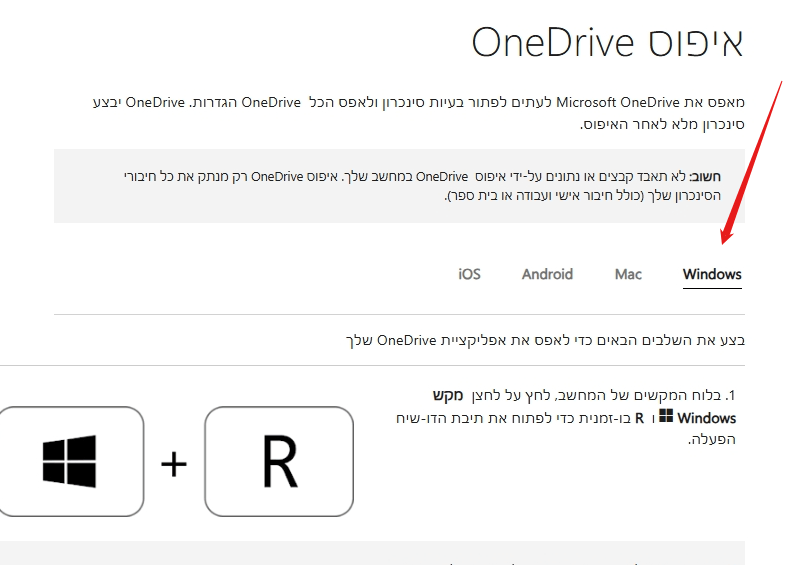
Task: Click the bold "R" letter in step 1 text
Action: pyautogui.click(x=639, y=418)
